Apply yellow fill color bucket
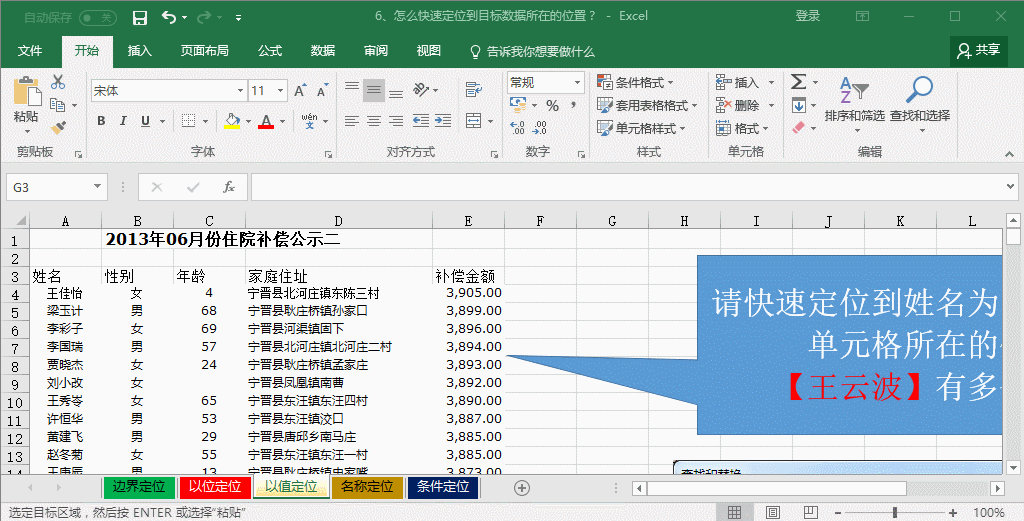1024x521 pixels. pyautogui.click(x=232, y=121)
